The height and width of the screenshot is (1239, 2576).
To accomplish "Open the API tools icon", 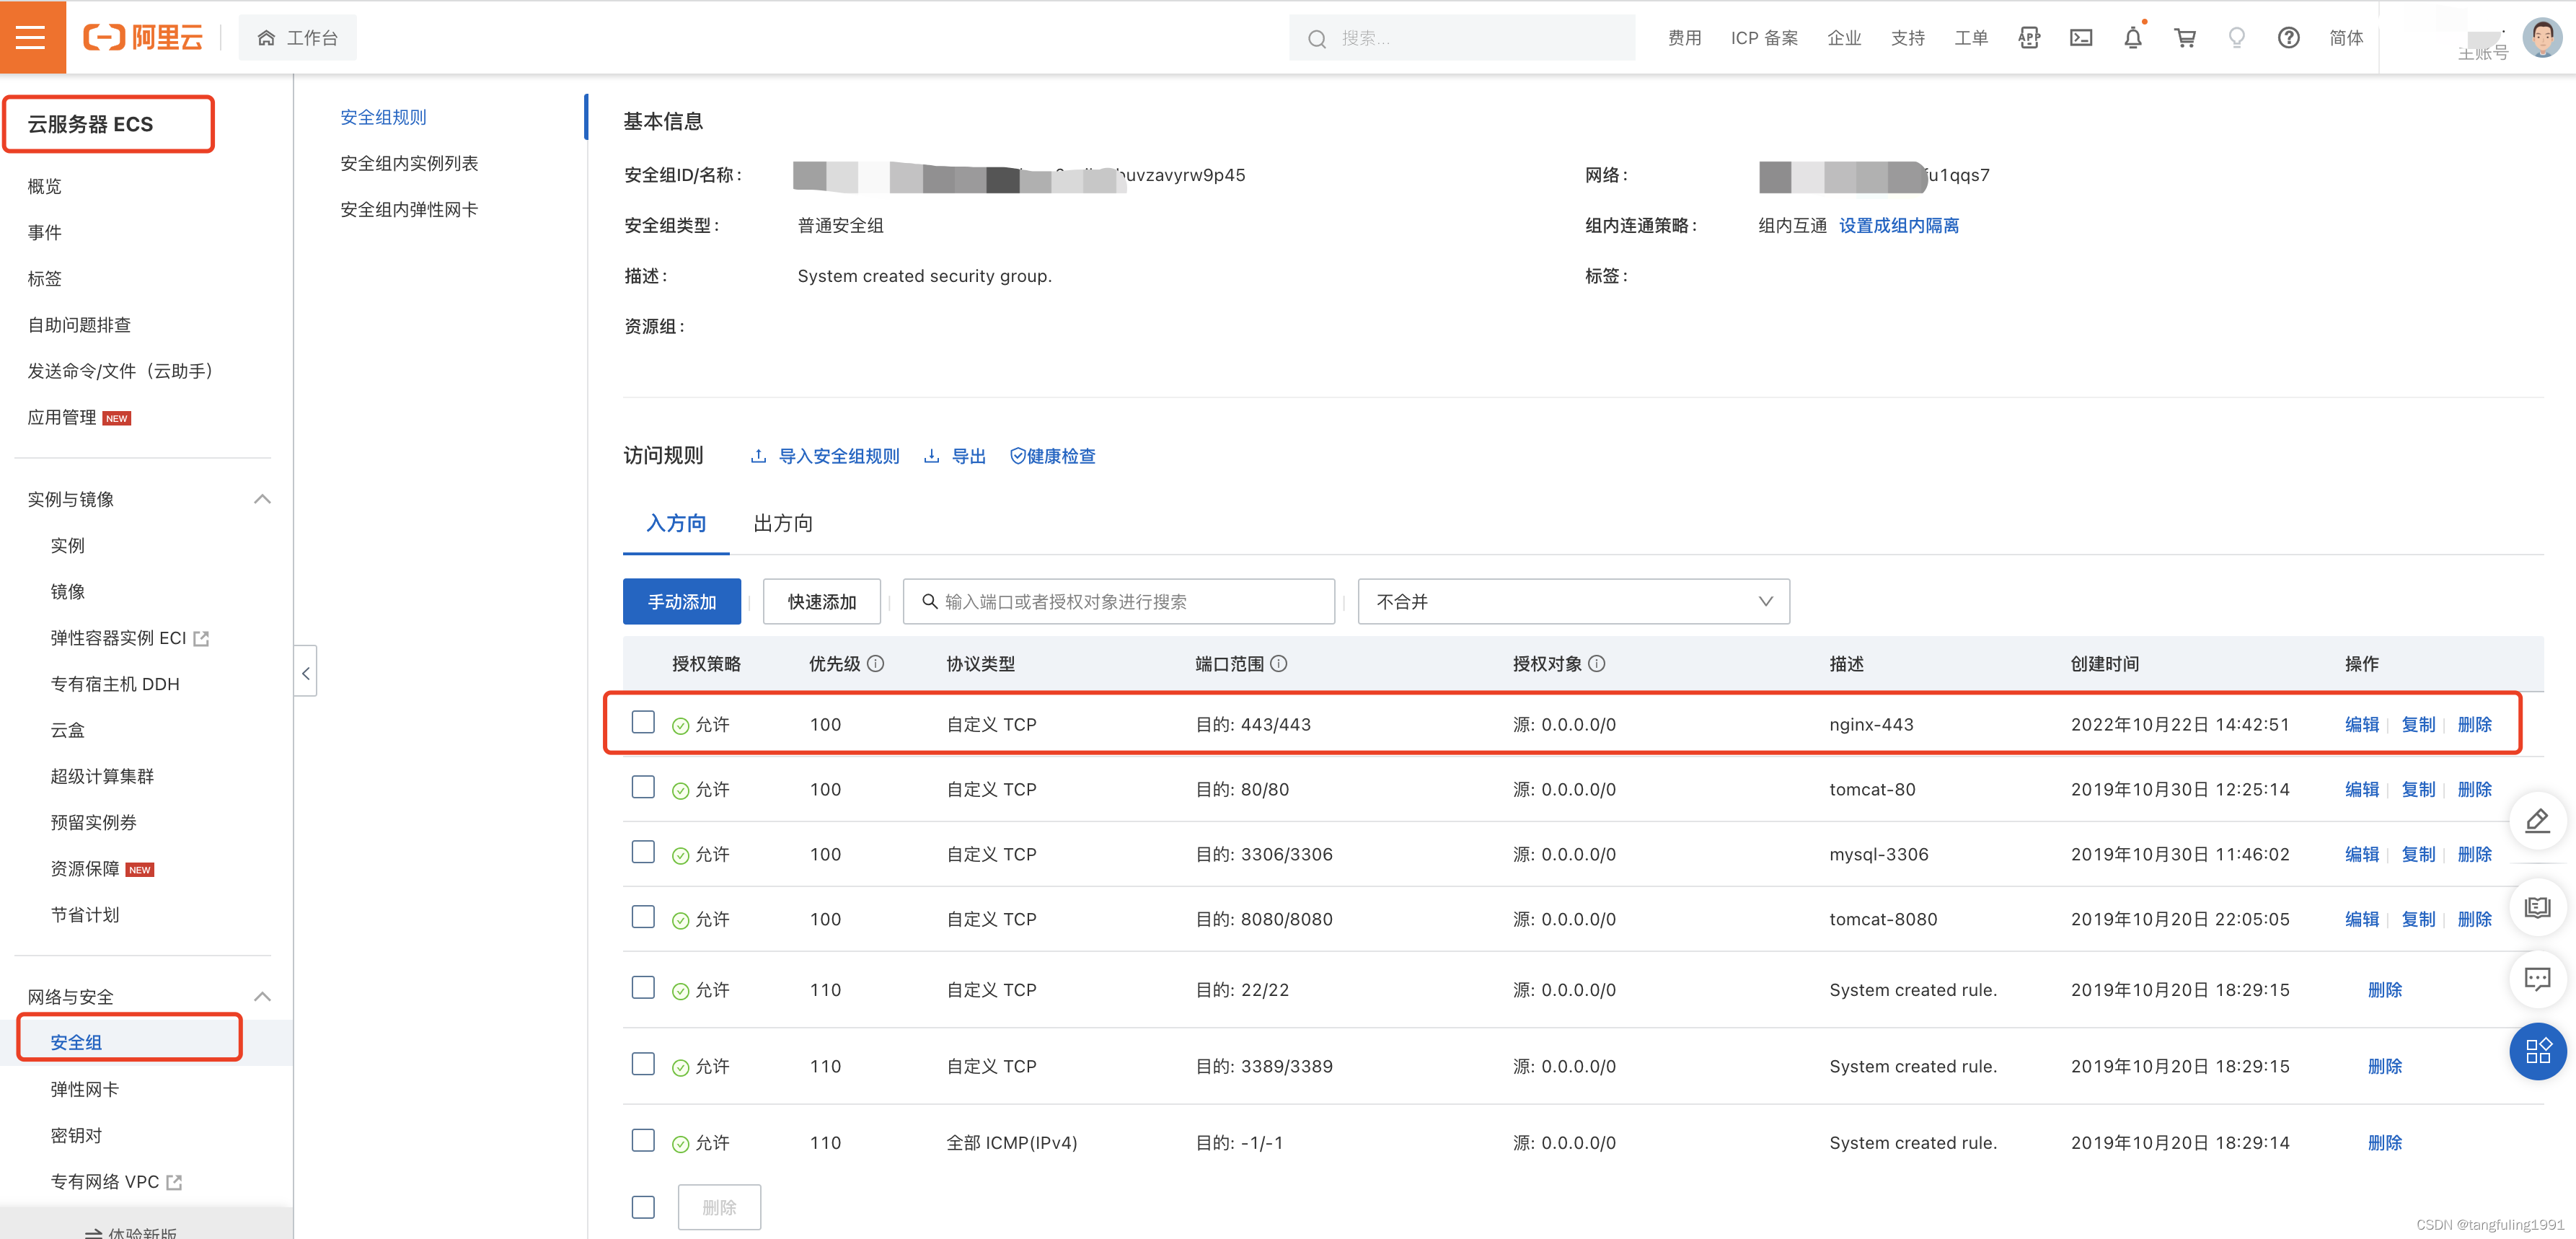I will pyautogui.click(x=2029, y=38).
